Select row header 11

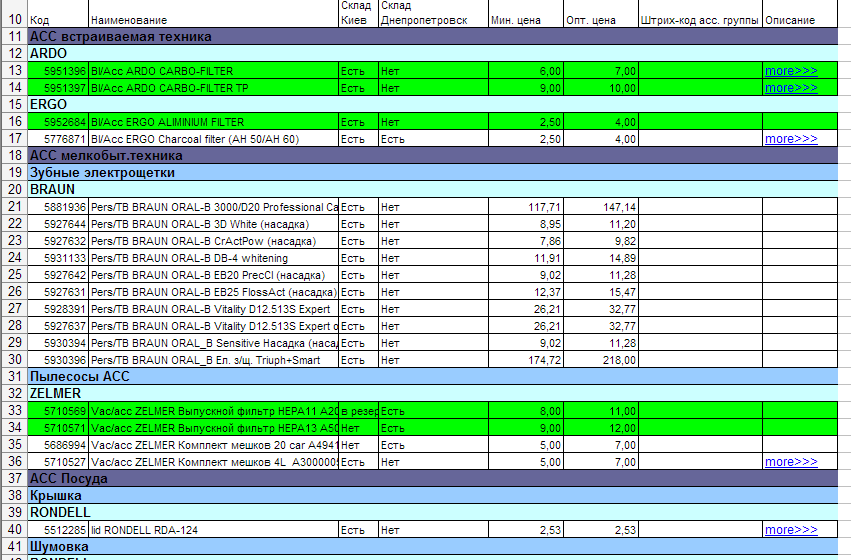click(x=15, y=37)
